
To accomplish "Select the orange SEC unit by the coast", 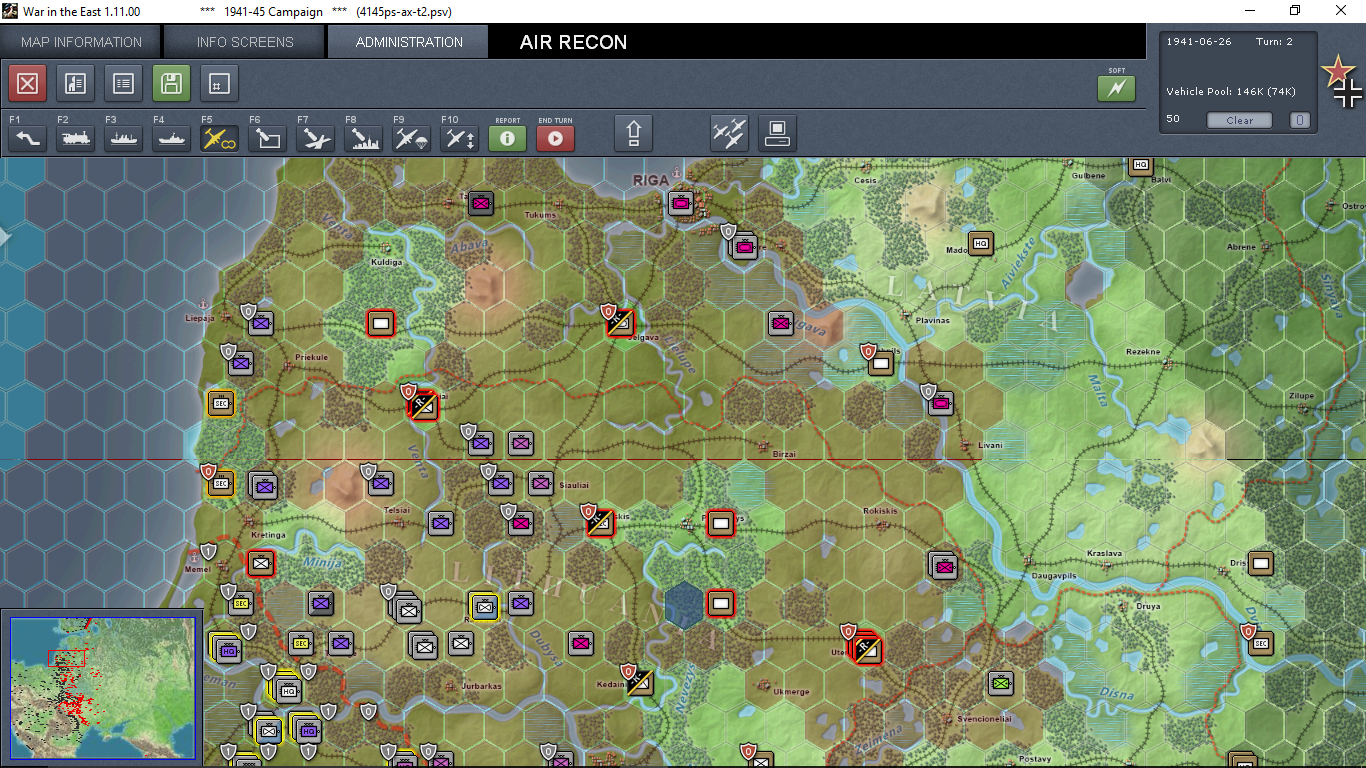I will (x=221, y=403).
